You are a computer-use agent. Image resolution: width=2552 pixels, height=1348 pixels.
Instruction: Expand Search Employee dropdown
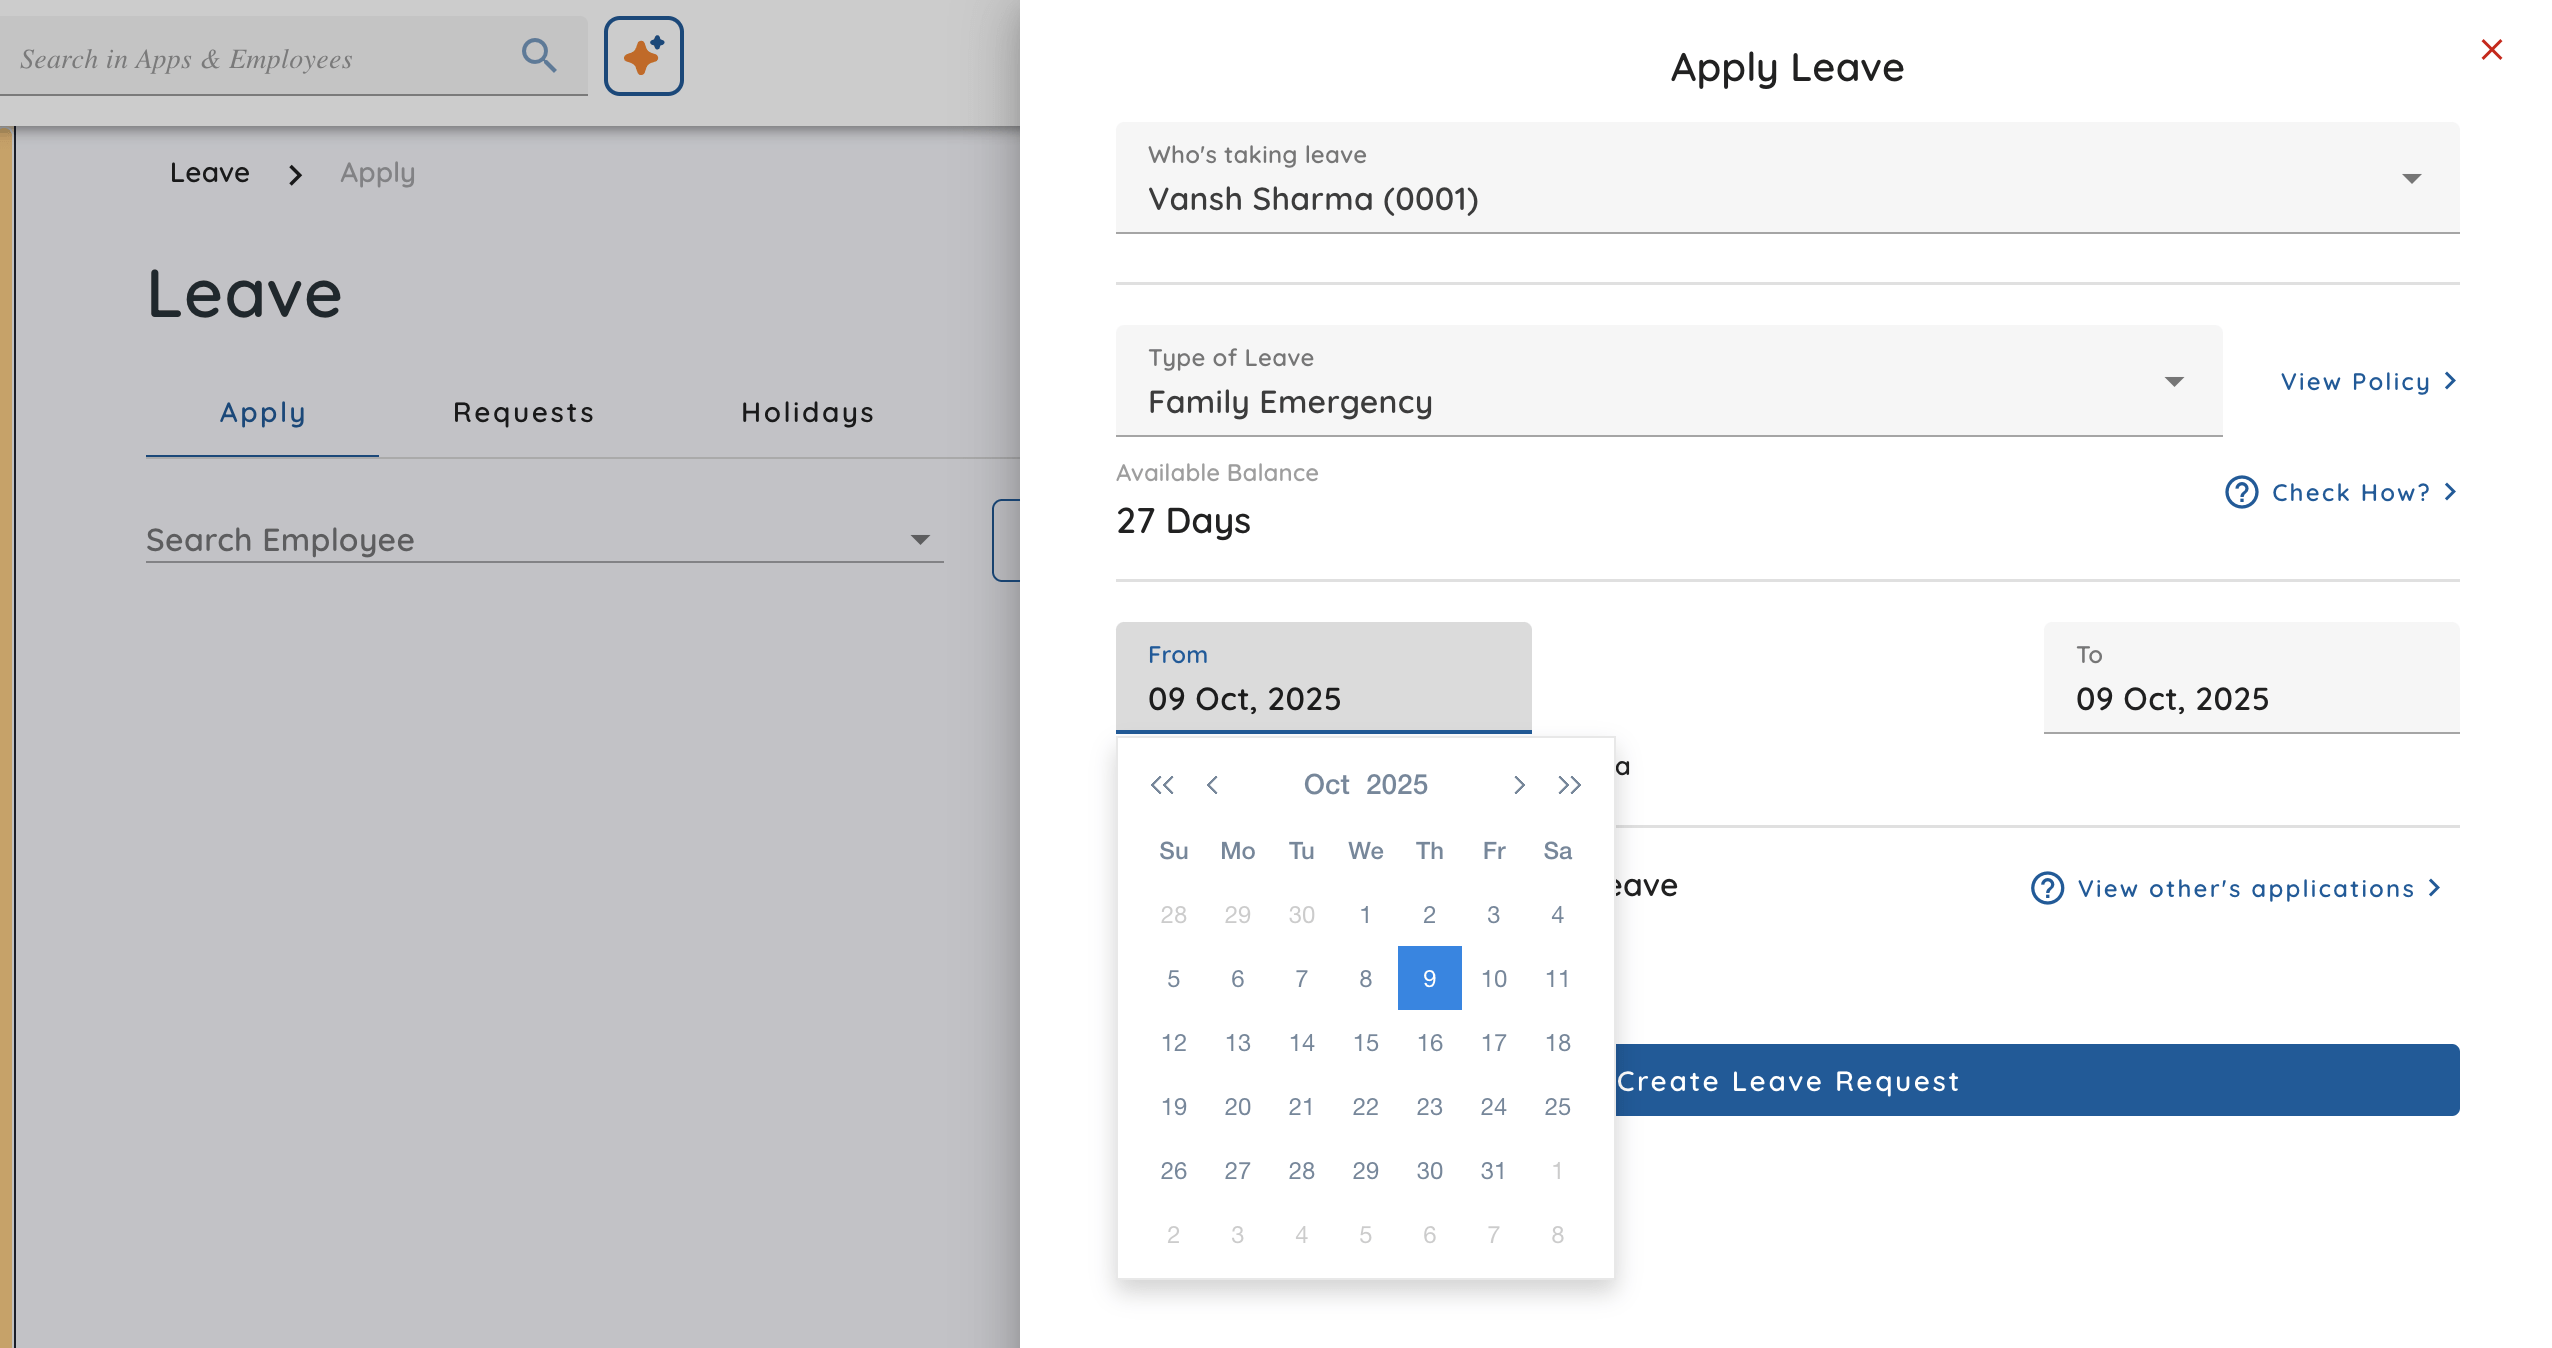920,540
